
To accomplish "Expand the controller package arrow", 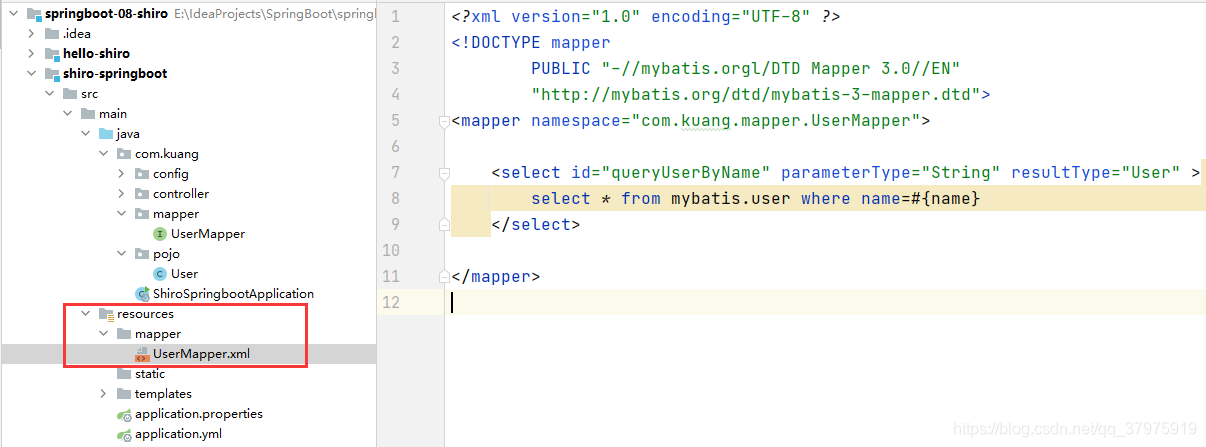I will click(120, 194).
